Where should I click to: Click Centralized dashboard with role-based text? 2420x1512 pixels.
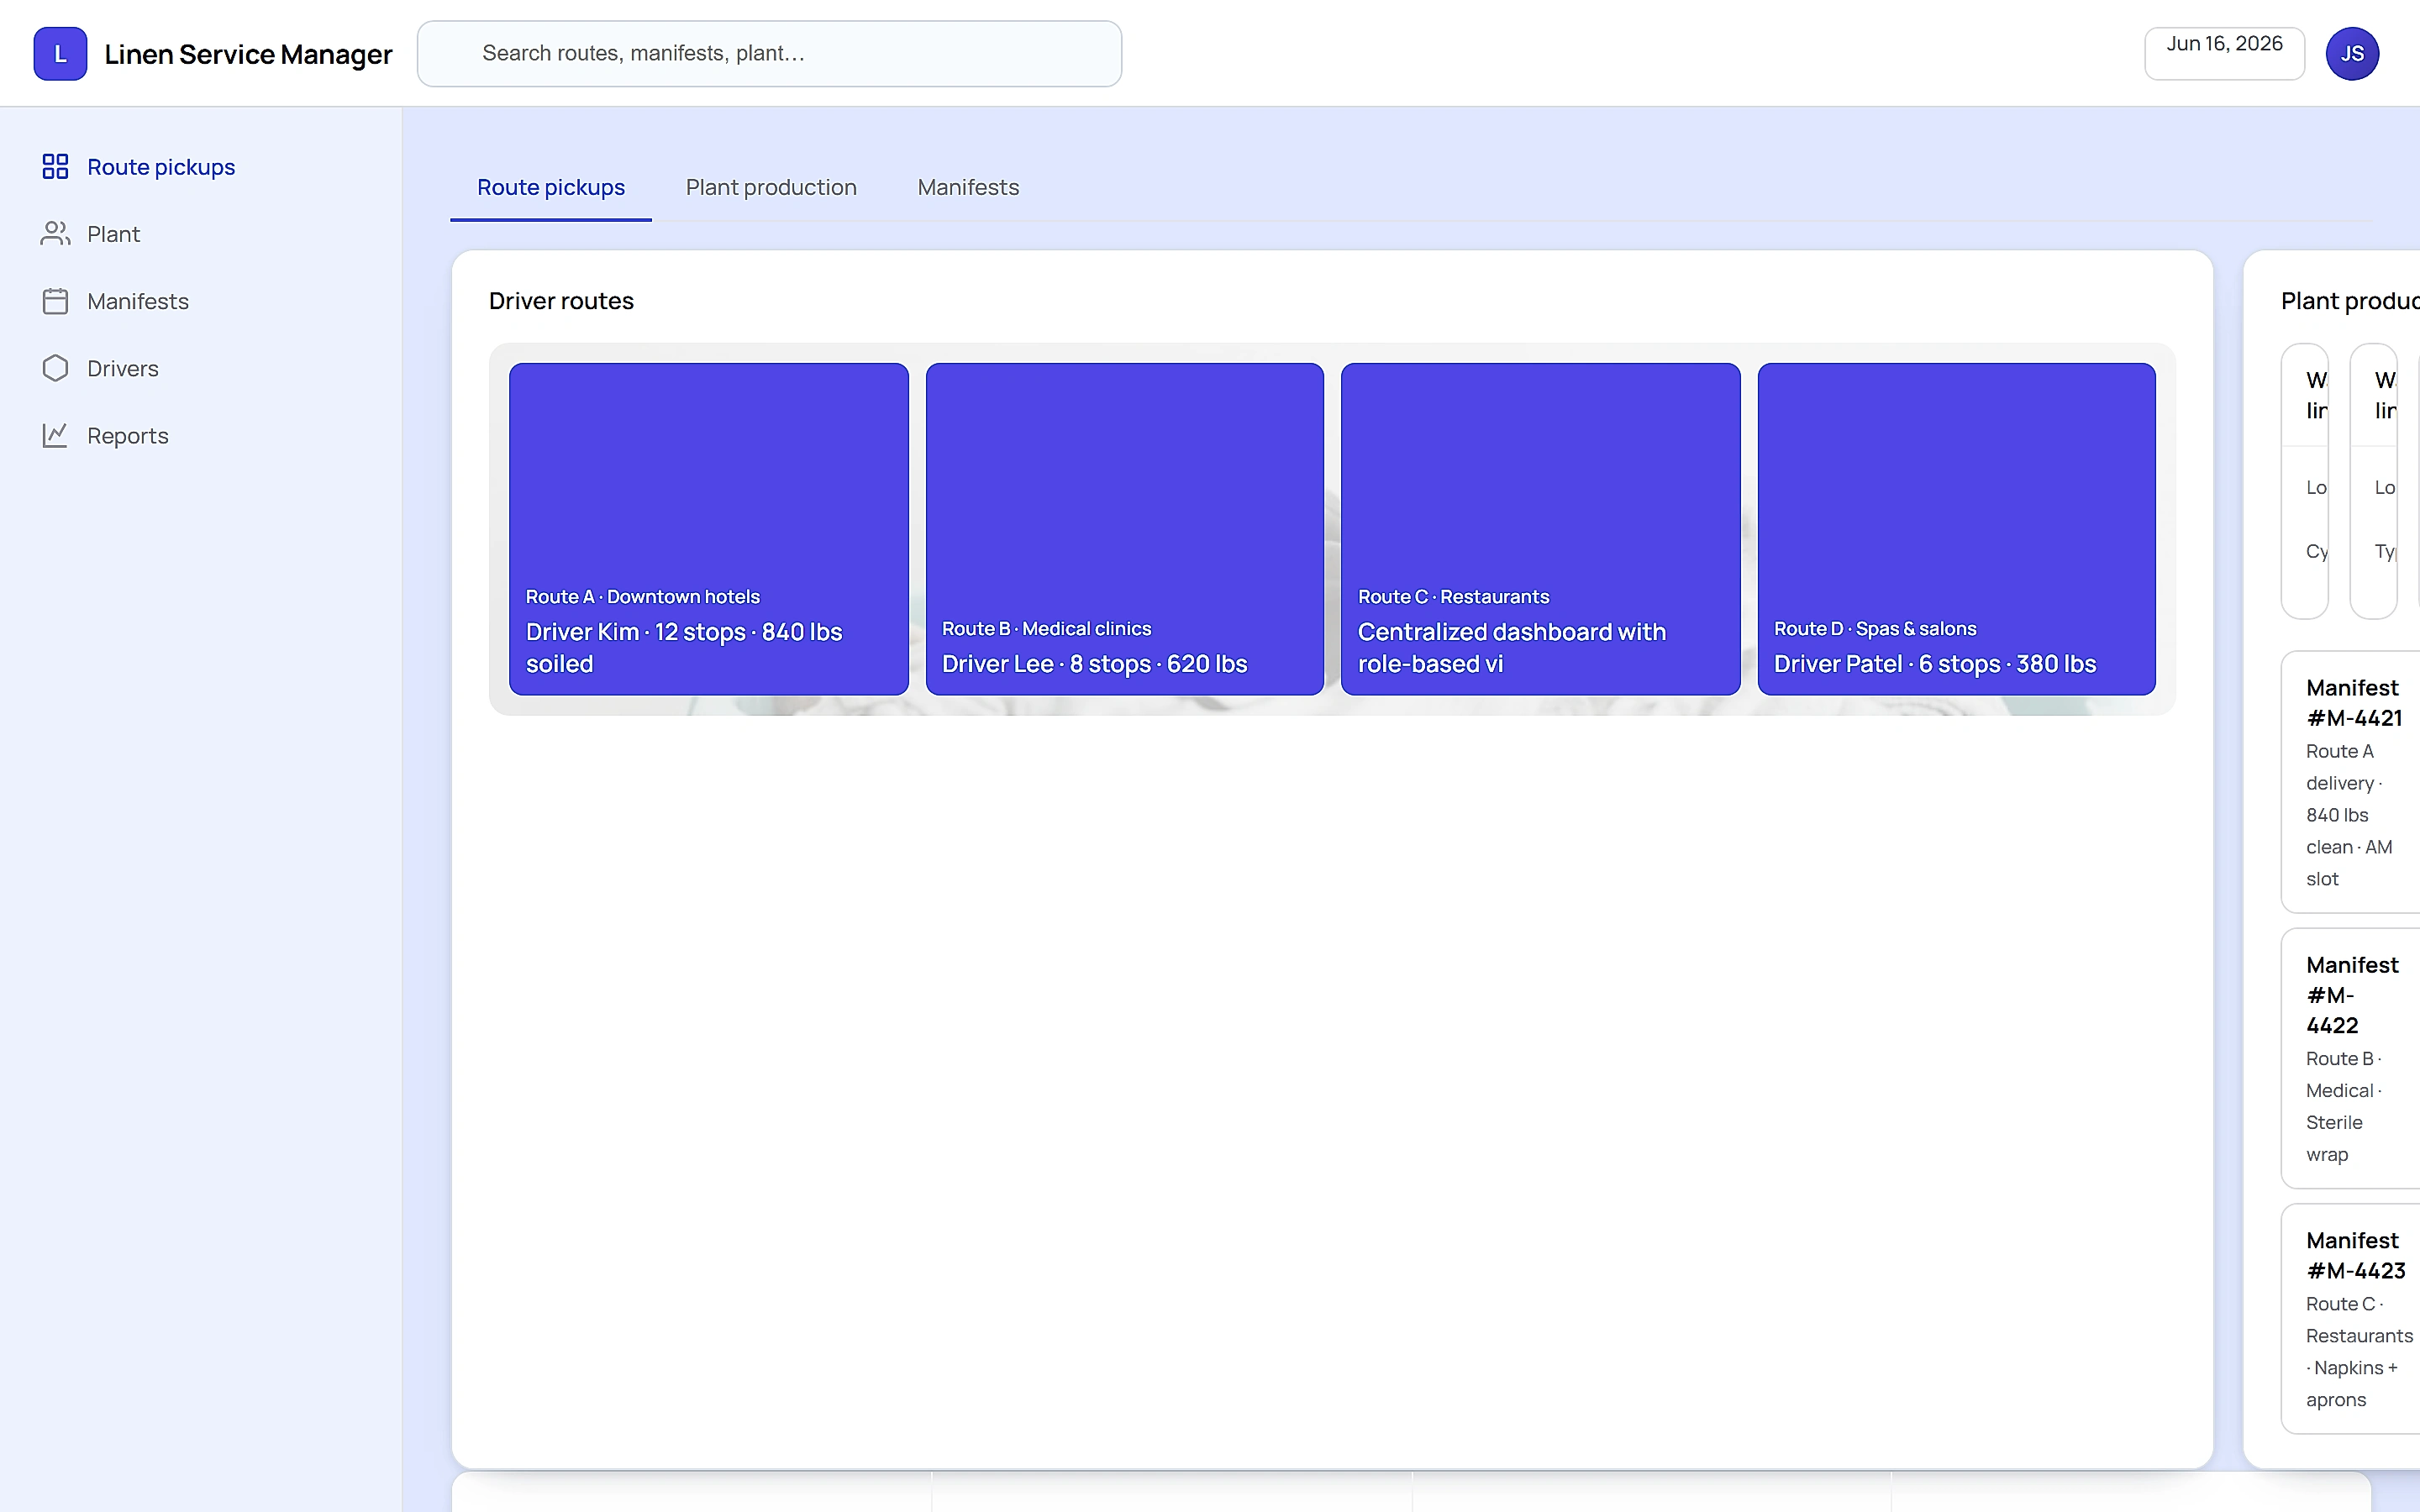tap(1511, 648)
